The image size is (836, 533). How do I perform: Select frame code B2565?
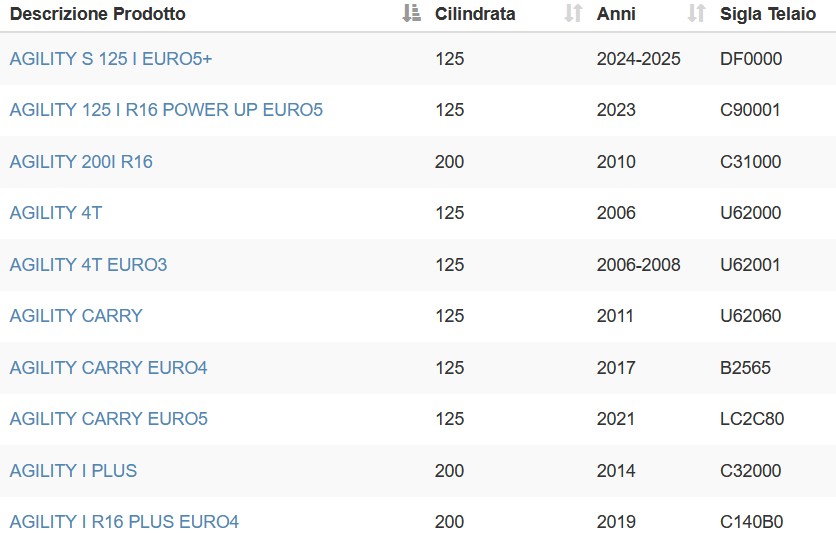(x=745, y=367)
